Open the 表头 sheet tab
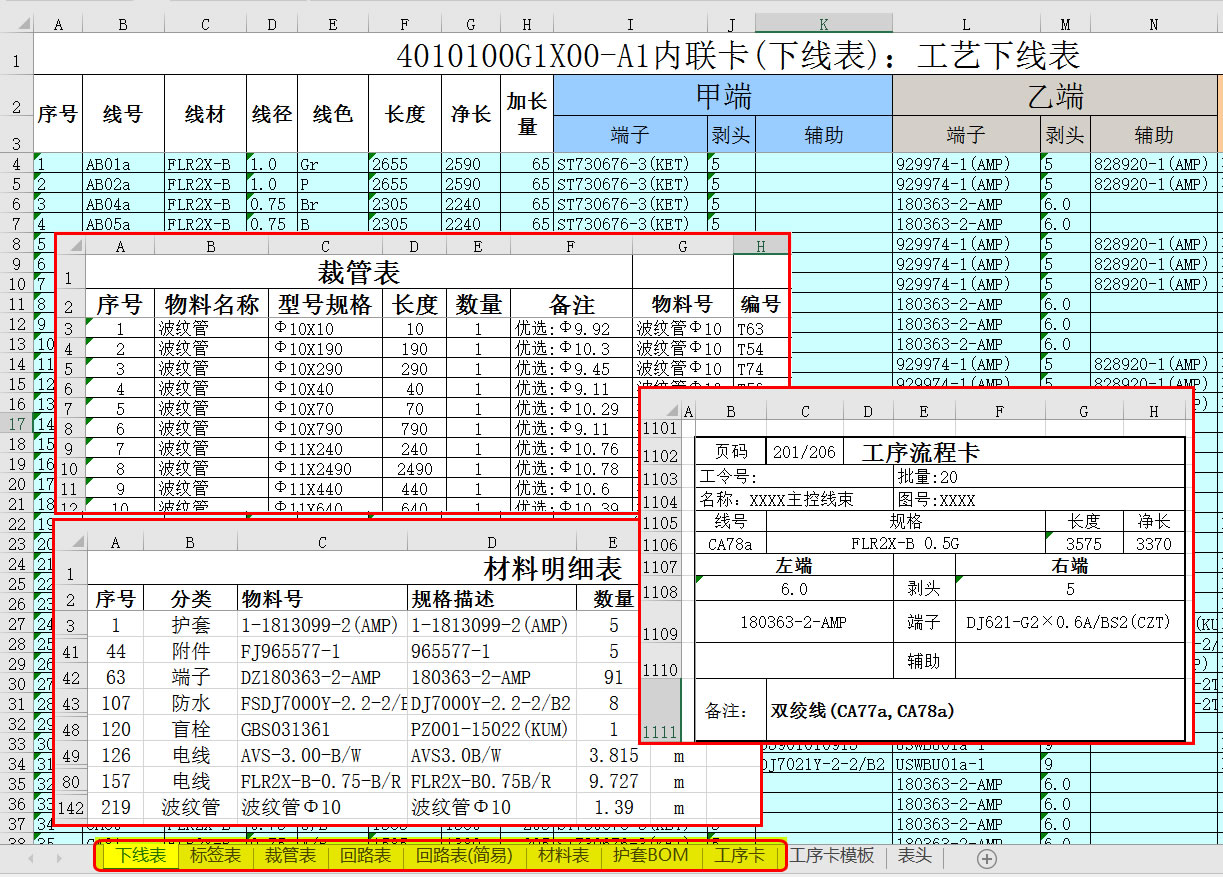1223x877 pixels. [x=914, y=856]
